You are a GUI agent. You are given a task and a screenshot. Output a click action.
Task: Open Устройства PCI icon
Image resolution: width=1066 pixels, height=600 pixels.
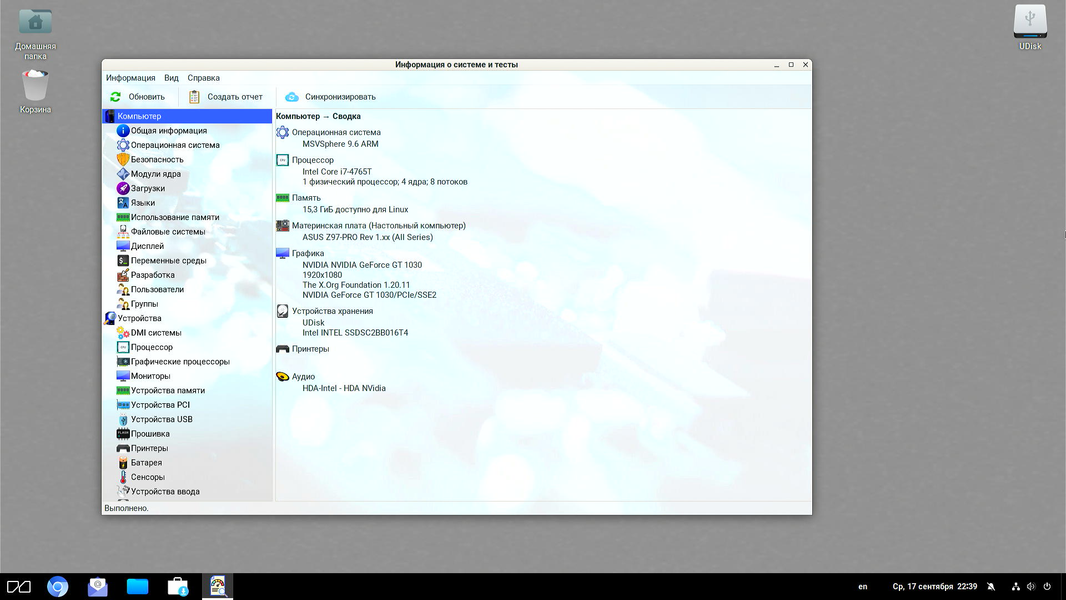(123, 405)
